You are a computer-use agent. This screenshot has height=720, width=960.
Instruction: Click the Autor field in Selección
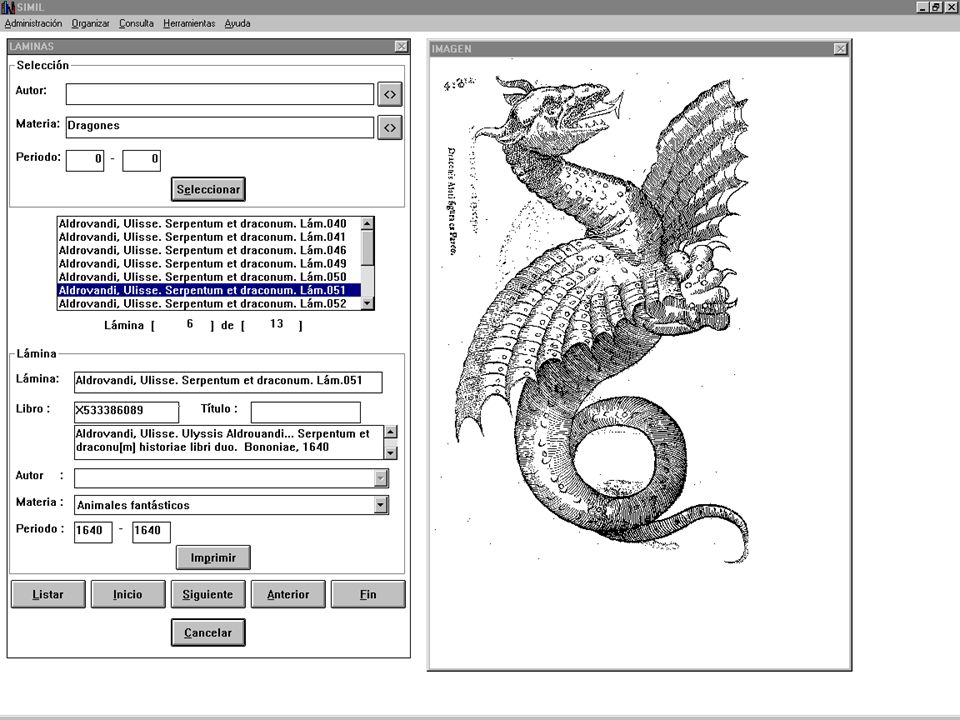click(x=220, y=94)
